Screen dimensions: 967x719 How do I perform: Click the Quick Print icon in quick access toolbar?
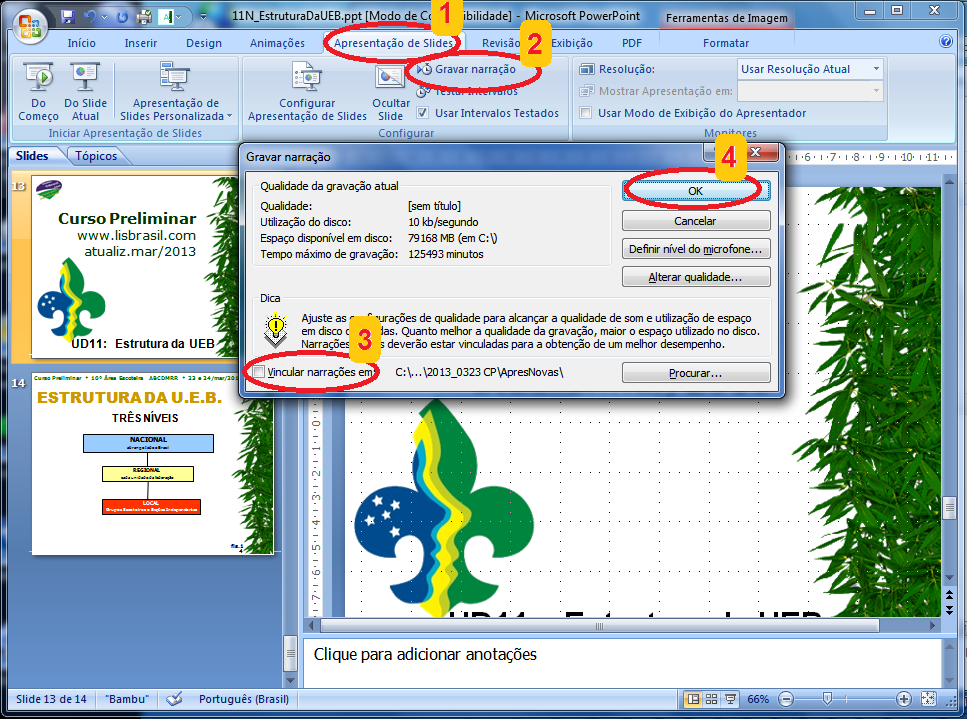(x=144, y=16)
